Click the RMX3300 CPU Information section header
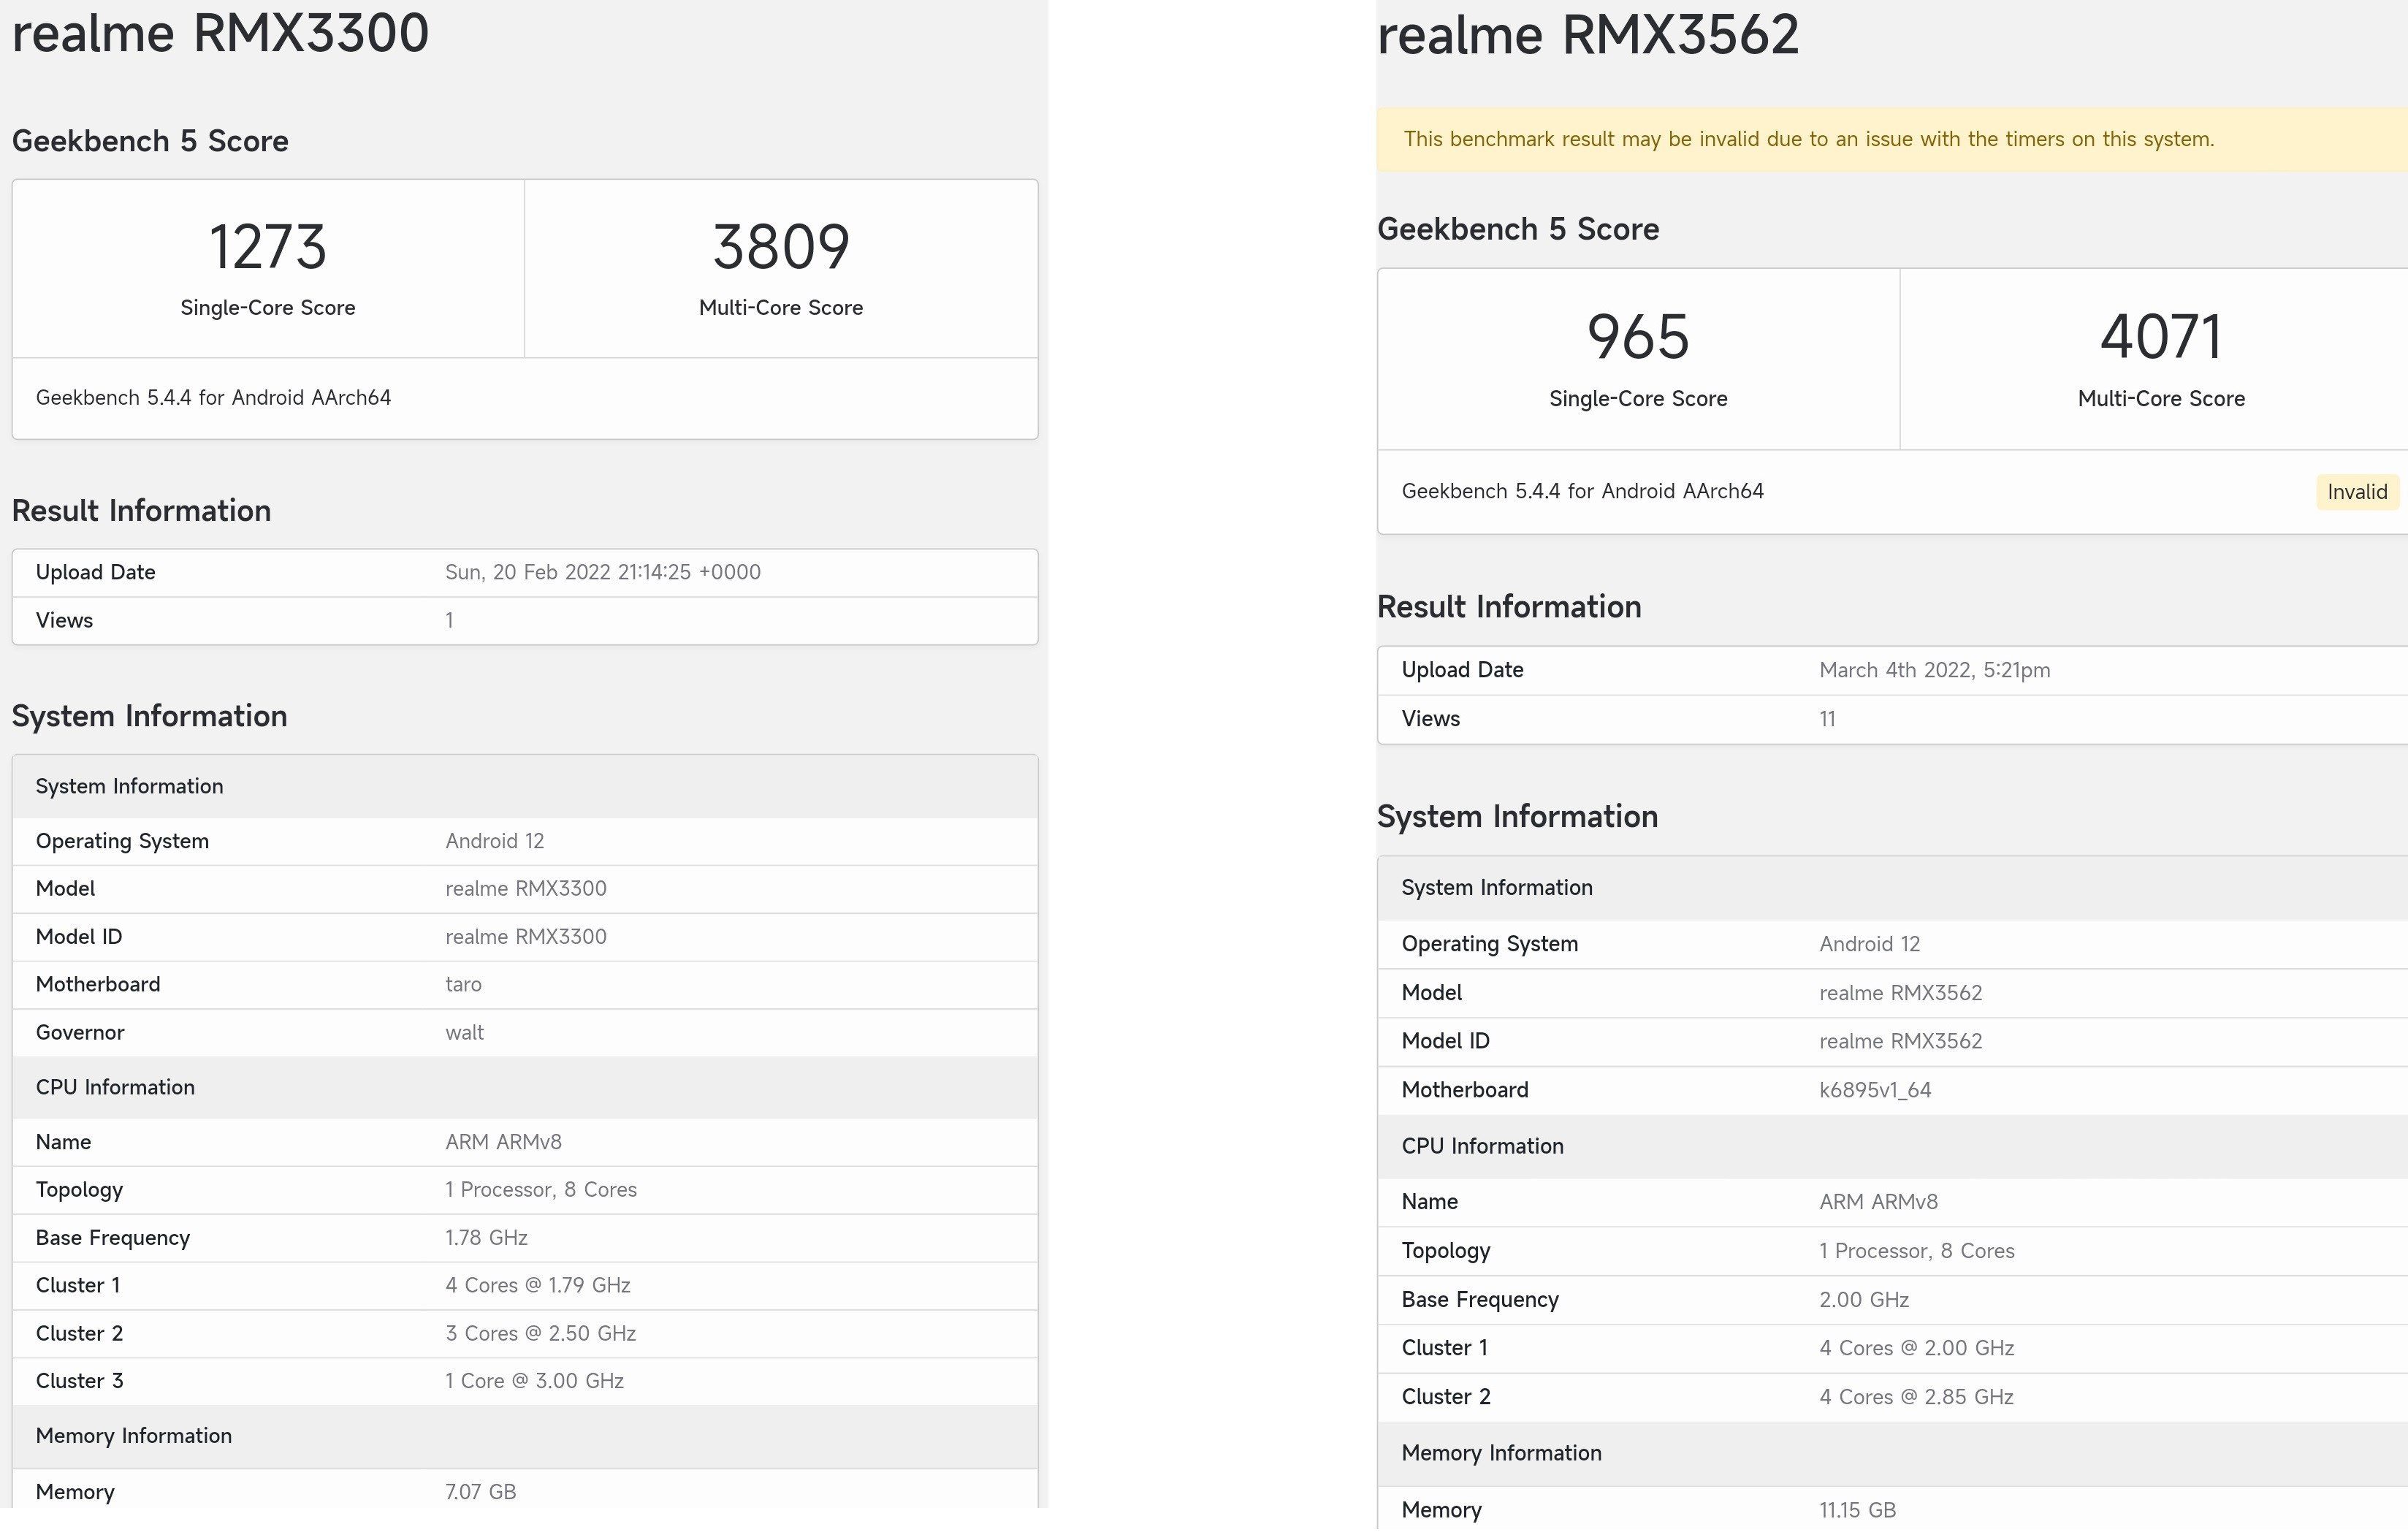Image resolution: width=2408 pixels, height=1535 pixels. coord(525,1087)
